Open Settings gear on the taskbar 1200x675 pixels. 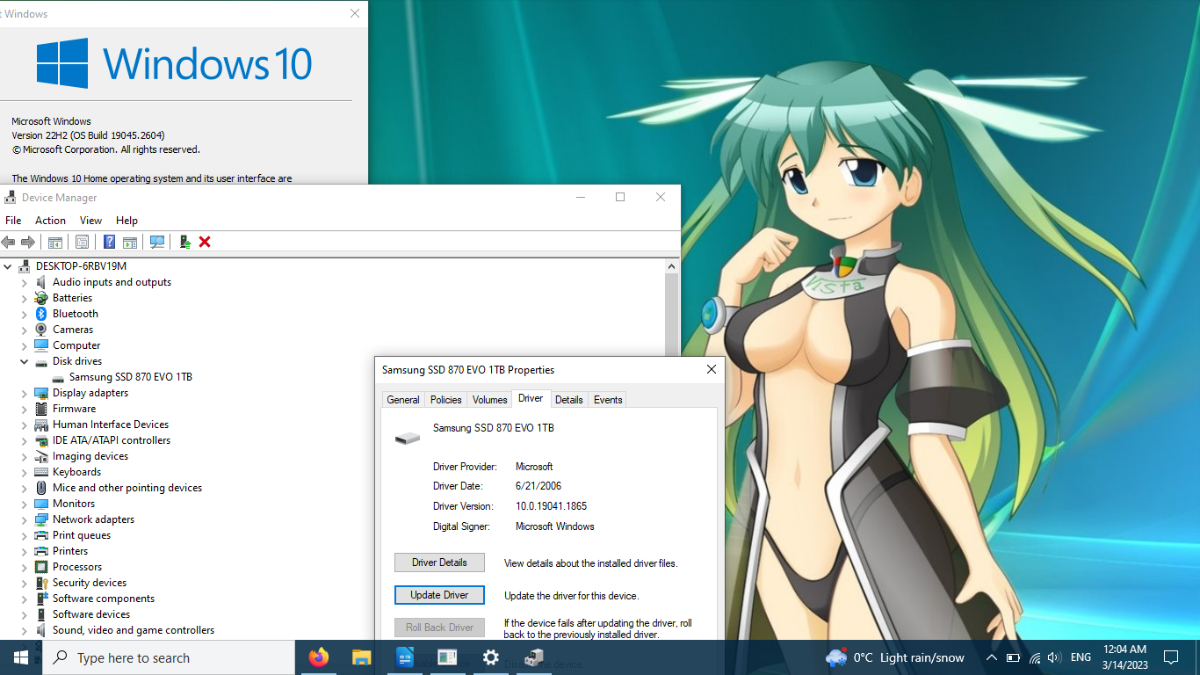491,657
